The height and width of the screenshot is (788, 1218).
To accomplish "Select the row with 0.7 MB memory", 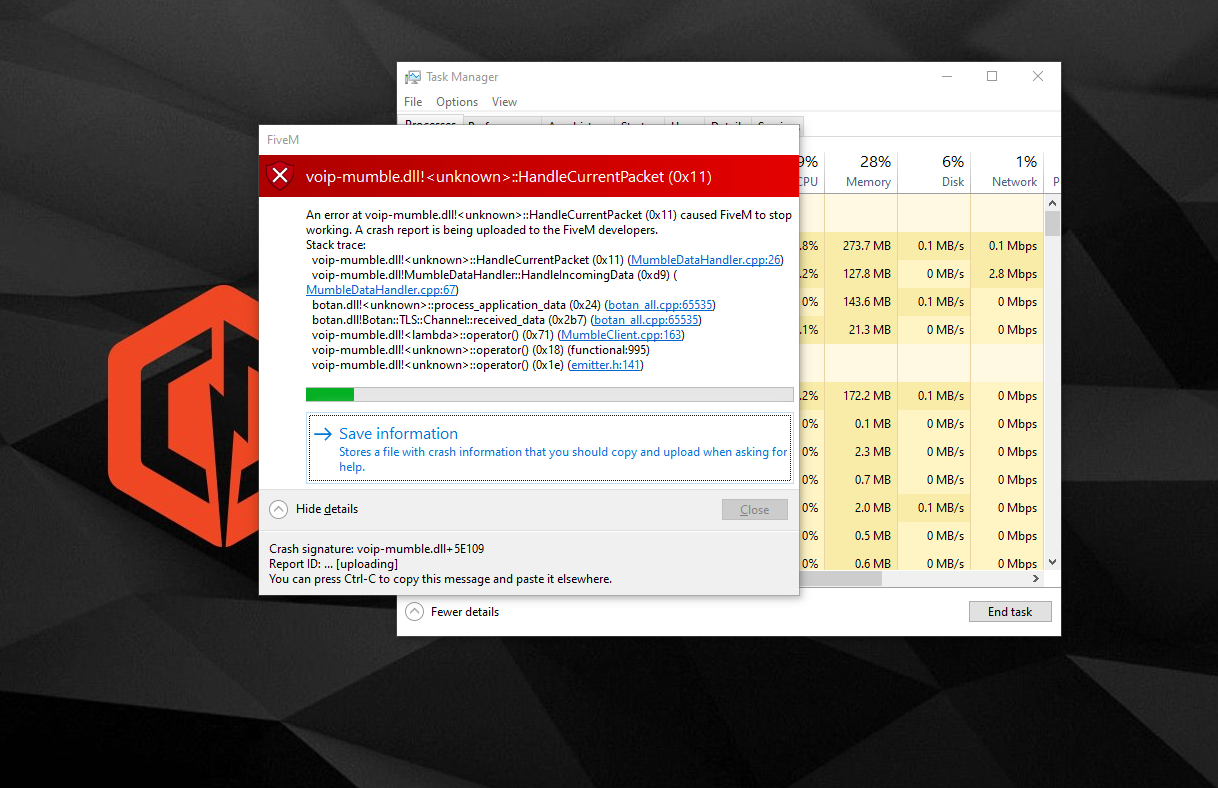I will pos(921,479).
